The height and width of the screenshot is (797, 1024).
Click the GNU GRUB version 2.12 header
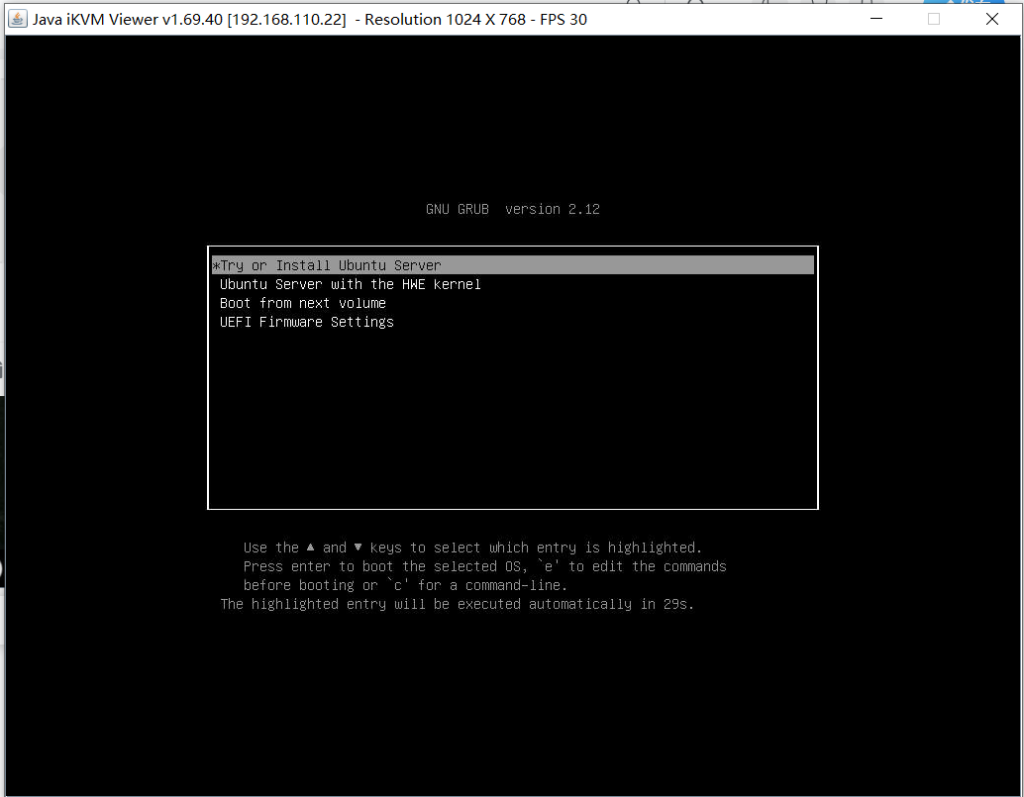[x=512, y=209]
